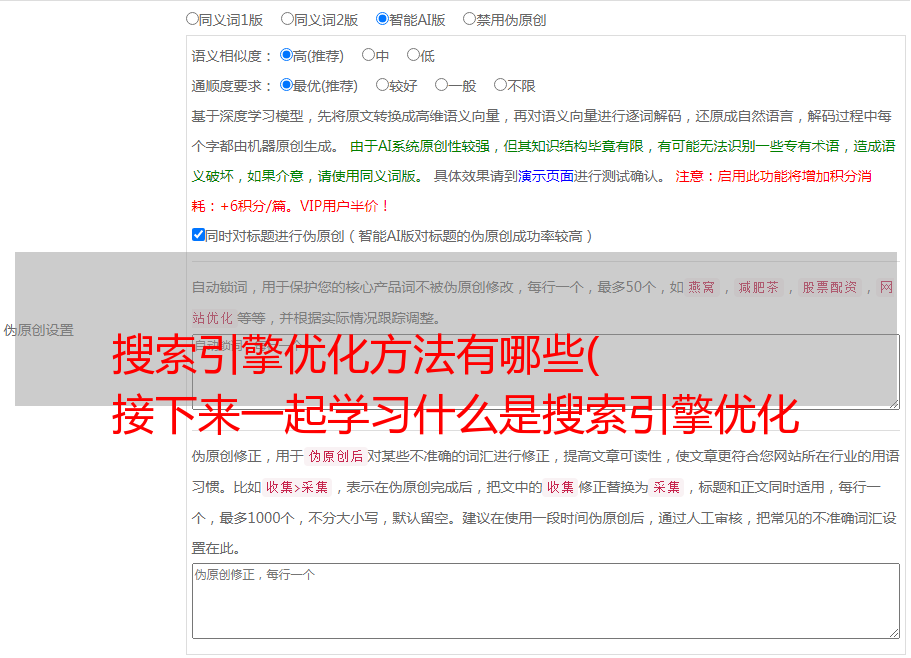The image size is (911, 658).
Task: Set 语义相似度 to 中
Action: [368, 55]
